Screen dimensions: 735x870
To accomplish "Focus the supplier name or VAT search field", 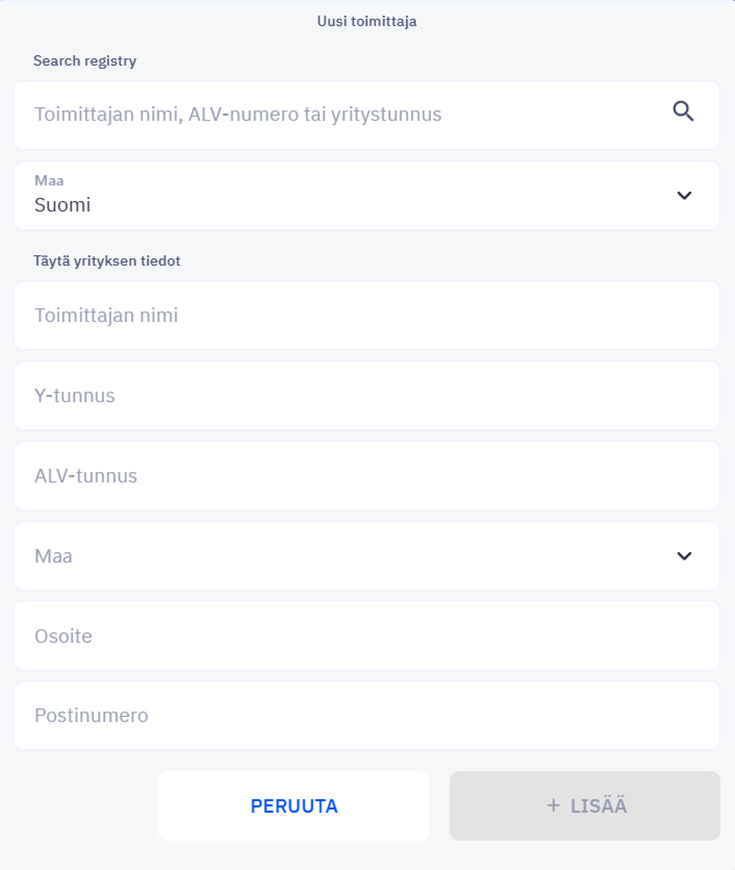I will point(367,115).
